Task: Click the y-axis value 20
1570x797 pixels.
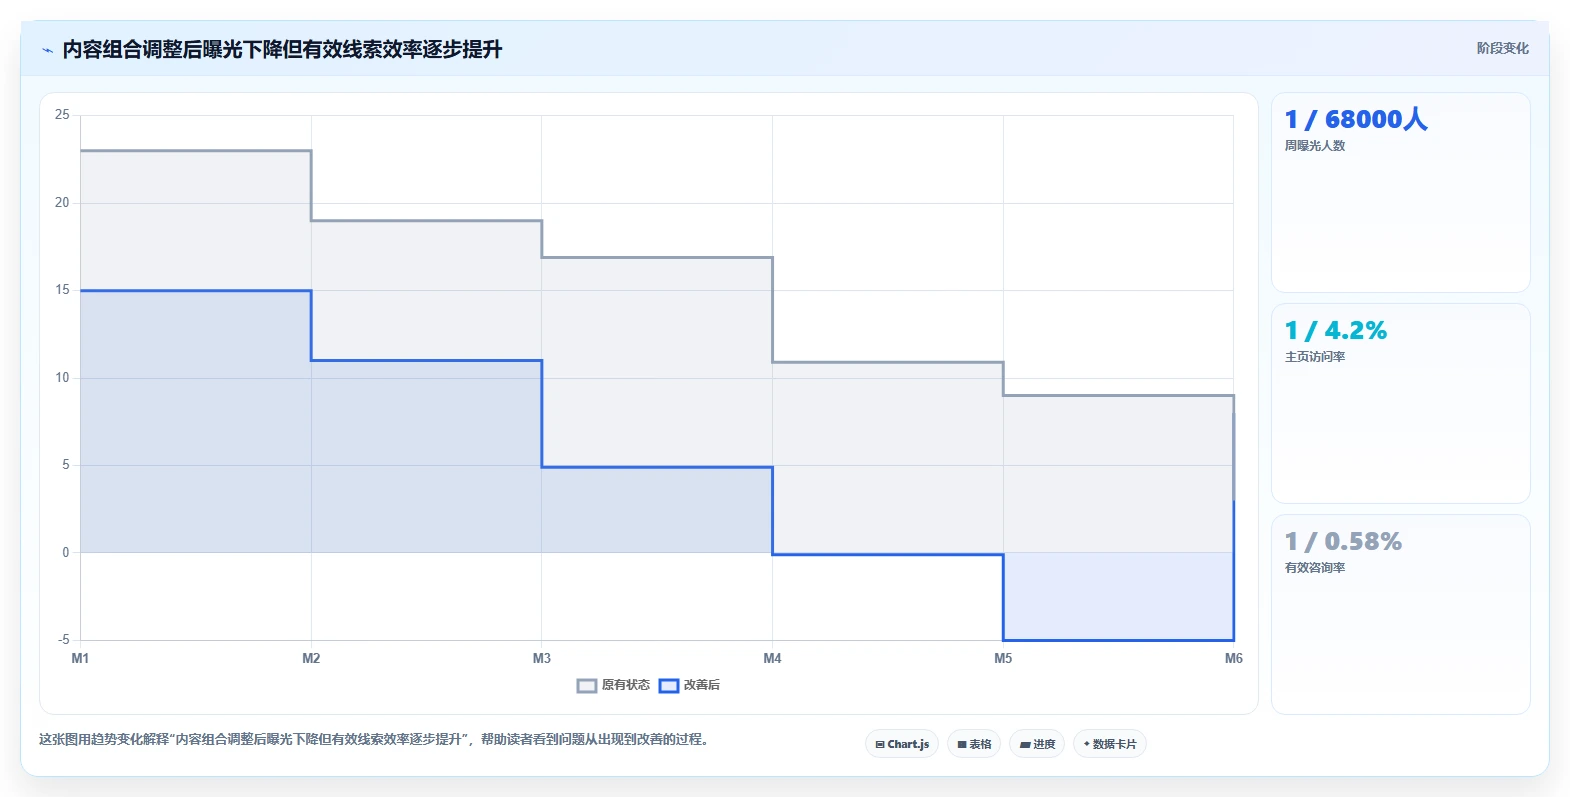Action: pyautogui.click(x=62, y=203)
